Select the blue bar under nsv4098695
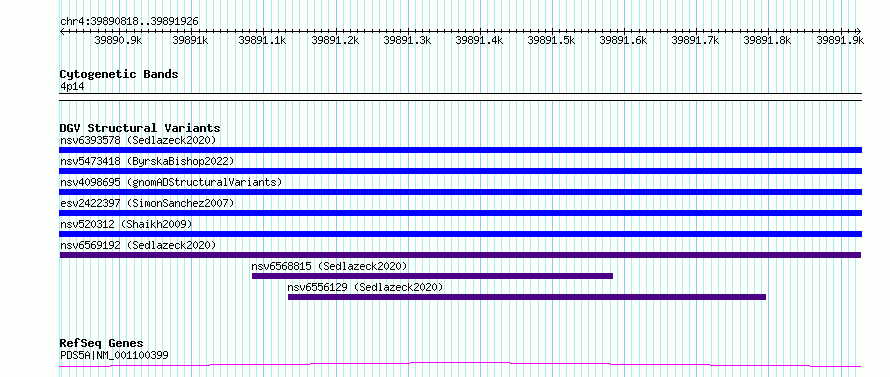This screenshot has width=890, height=377. coord(460,192)
